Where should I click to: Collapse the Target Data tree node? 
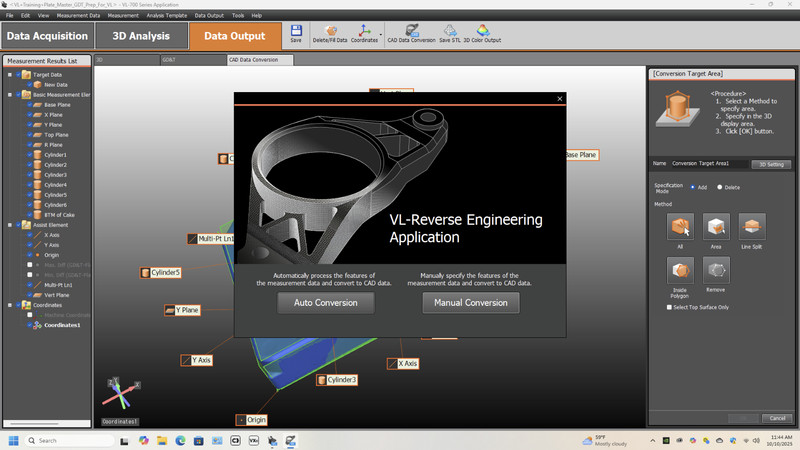10,74
